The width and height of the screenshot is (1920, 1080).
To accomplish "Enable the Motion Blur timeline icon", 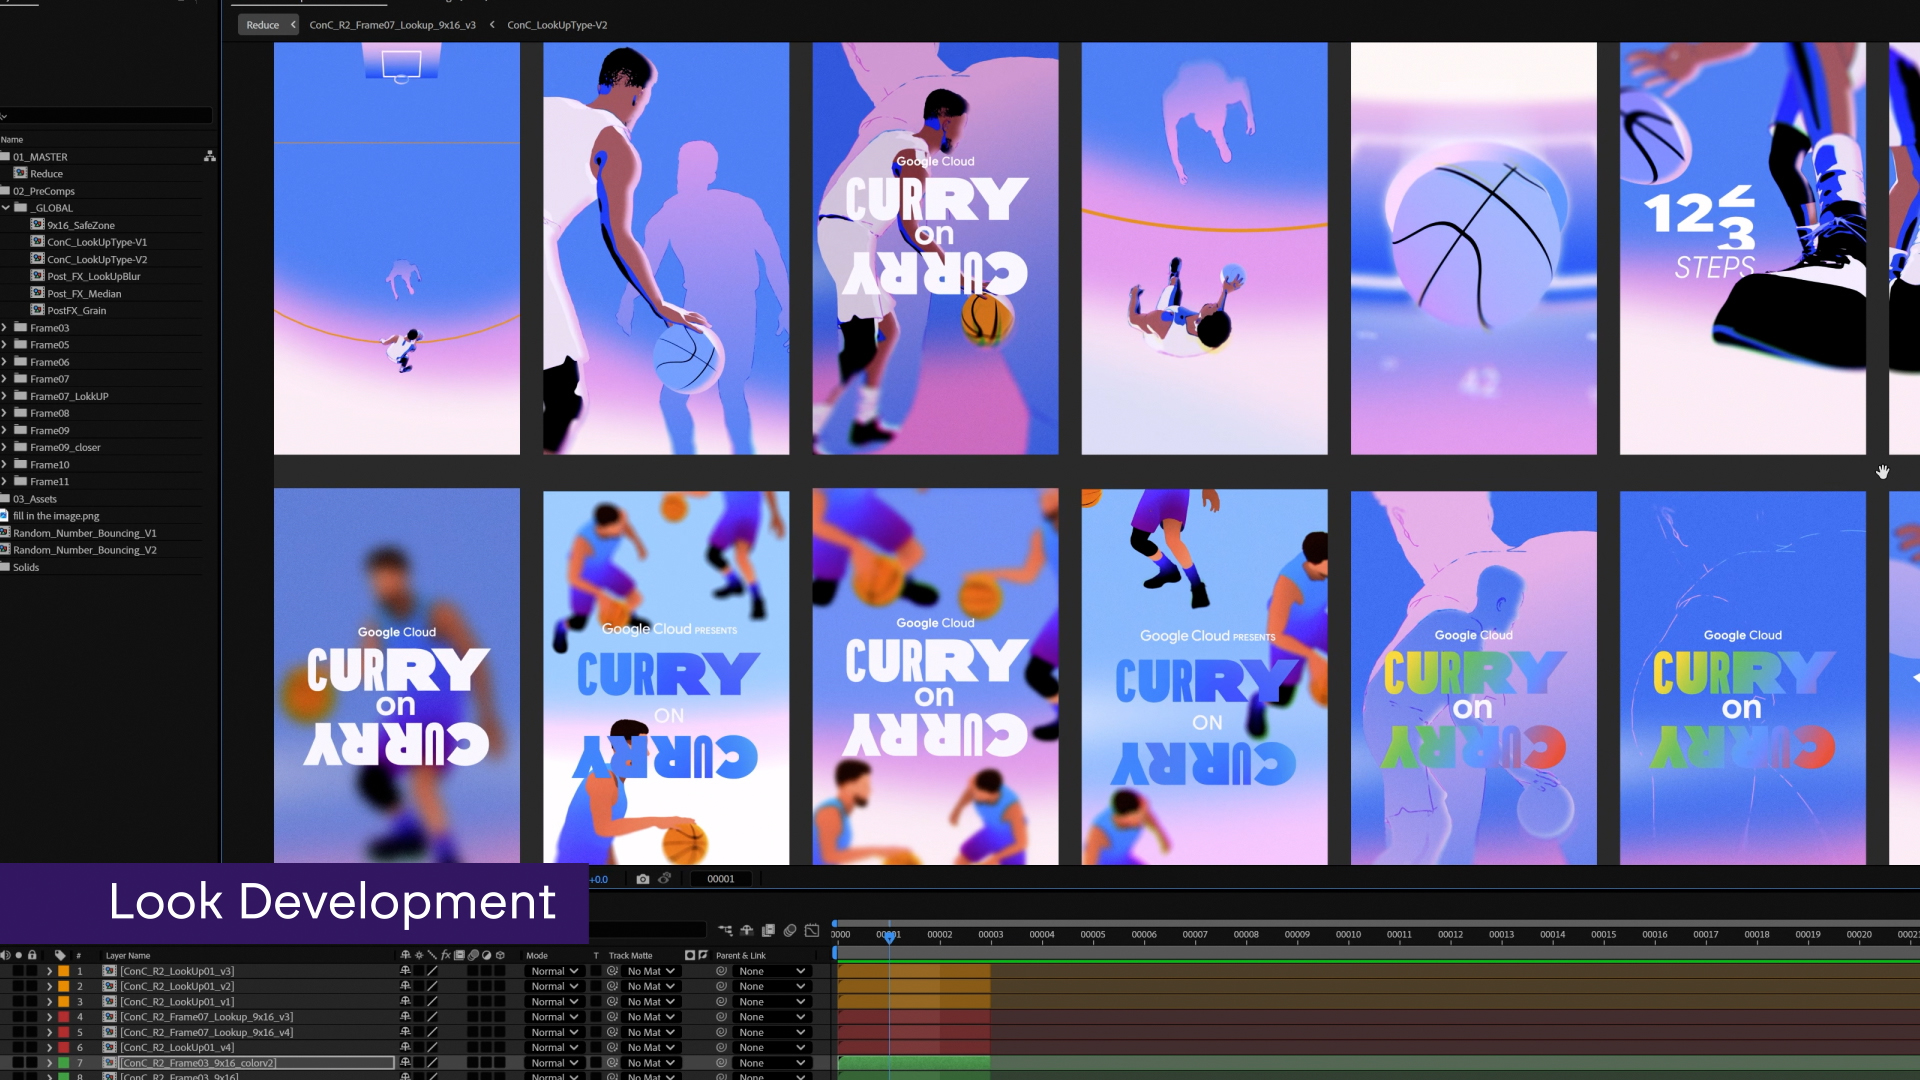I will (790, 930).
